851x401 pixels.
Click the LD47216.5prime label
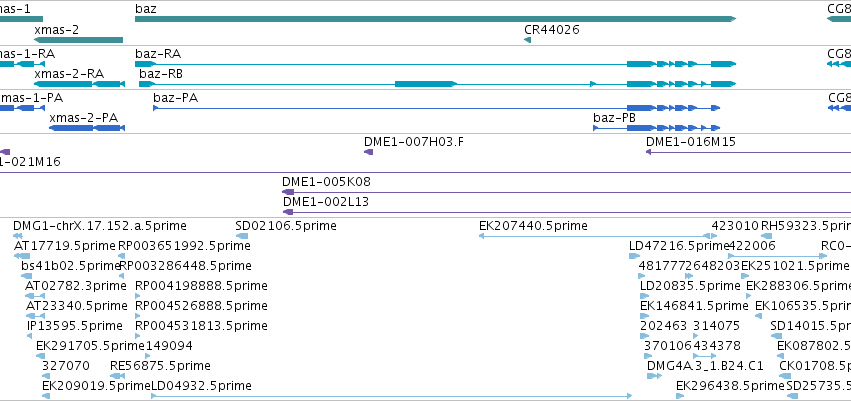tap(679, 246)
